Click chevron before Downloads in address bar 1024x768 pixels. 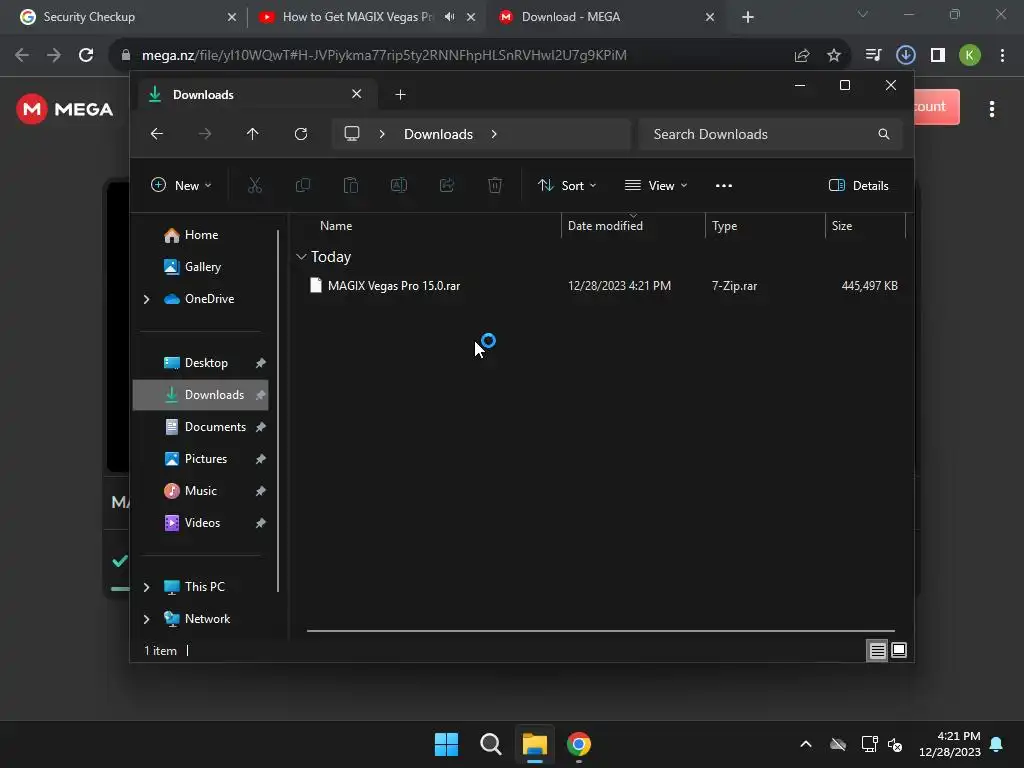[382, 134]
